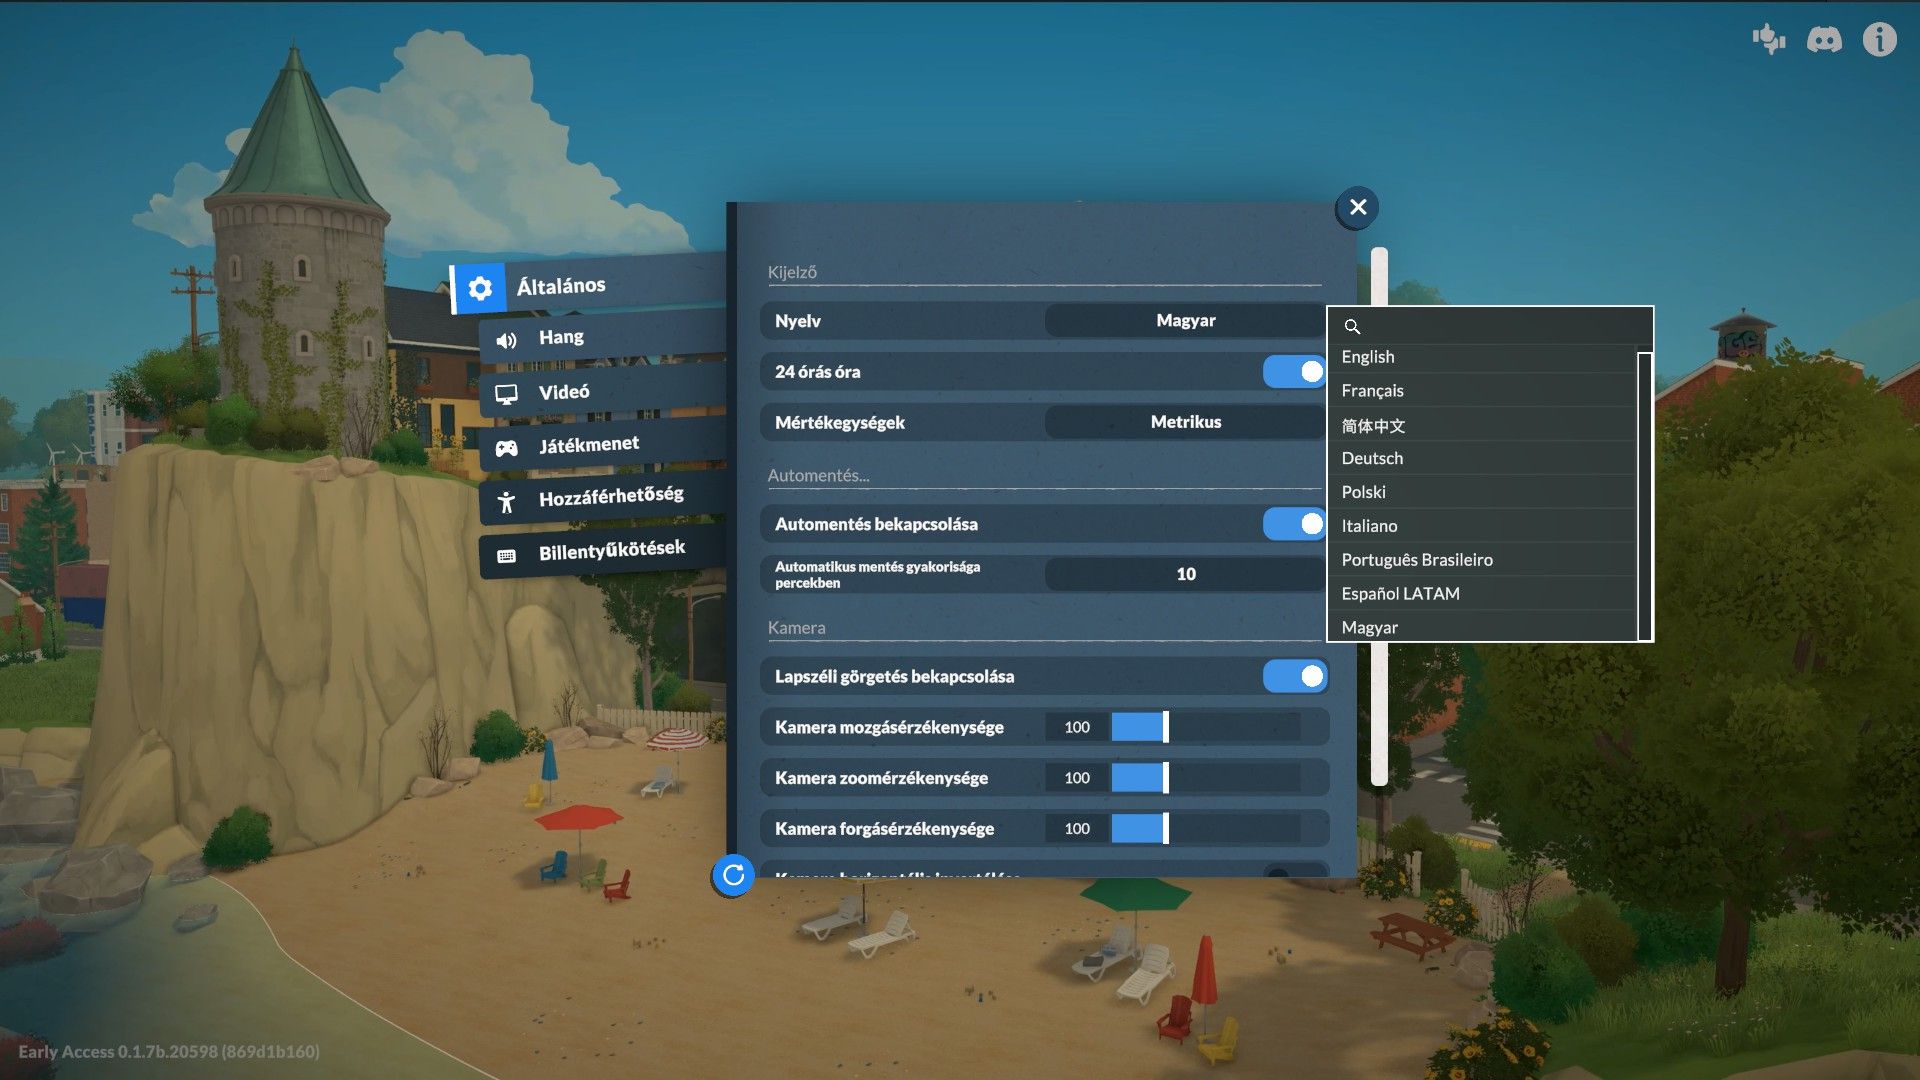Click the search magnifier in language list
This screenshot has width=1920, height=1080.
(1352, 327)
